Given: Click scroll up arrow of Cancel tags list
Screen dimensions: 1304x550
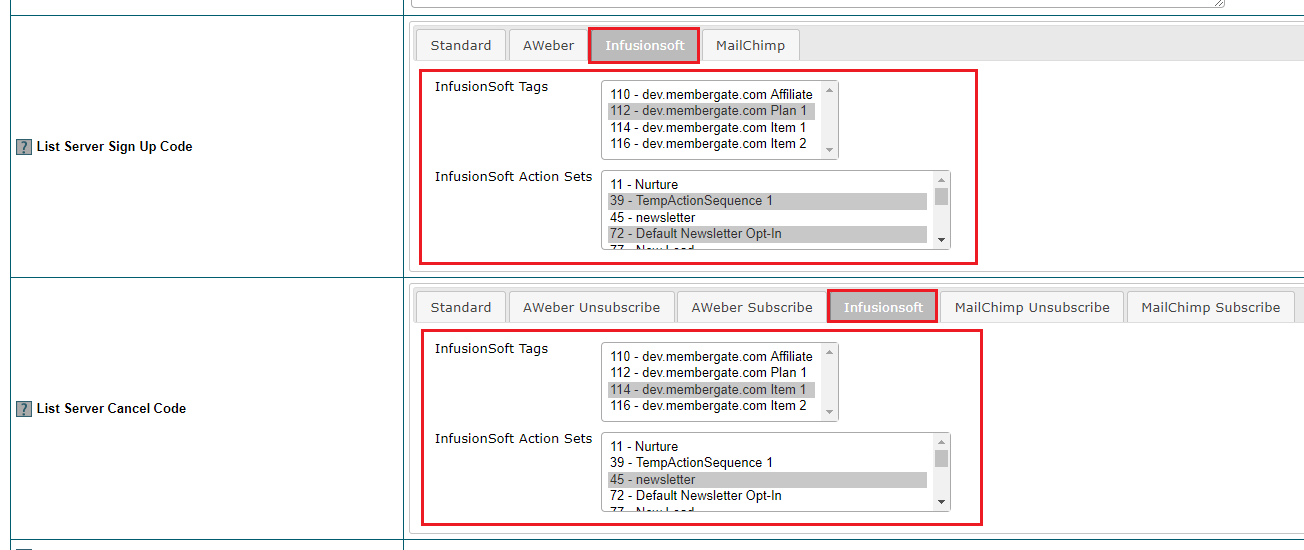Looking at the screenshot, I should click(829, 352).
